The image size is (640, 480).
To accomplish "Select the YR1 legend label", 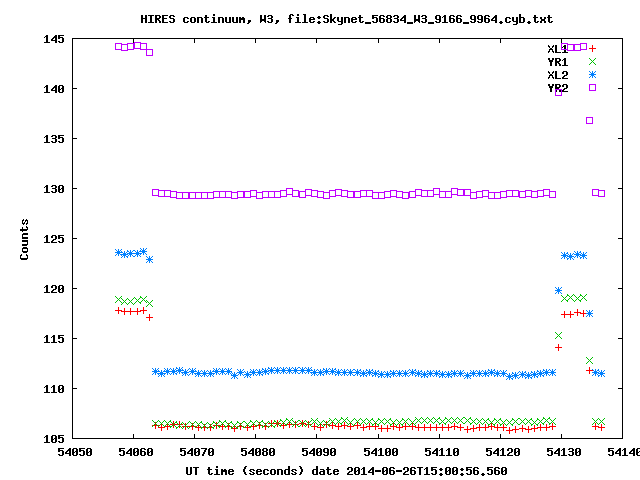I will (x=558, y=62).
